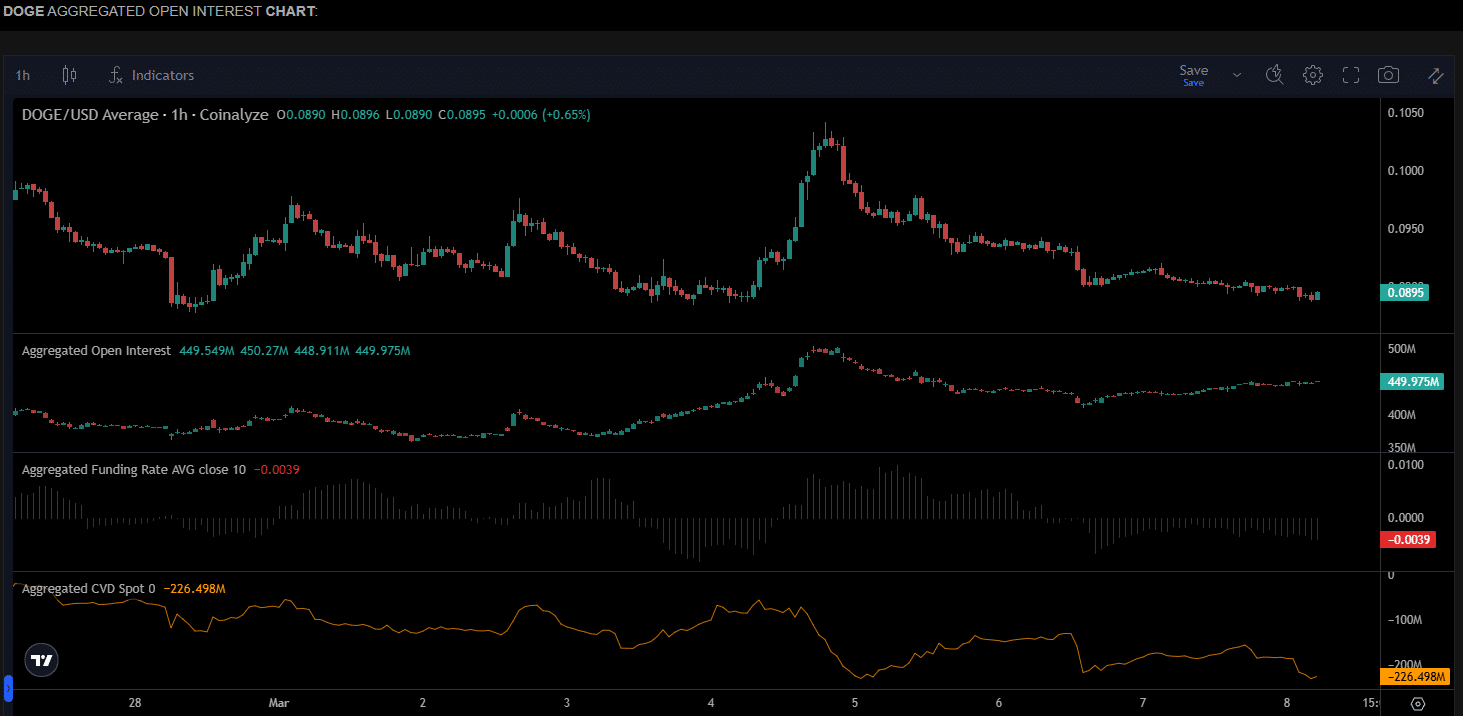Select the Aggregated Open Interest indicator label

97,351
